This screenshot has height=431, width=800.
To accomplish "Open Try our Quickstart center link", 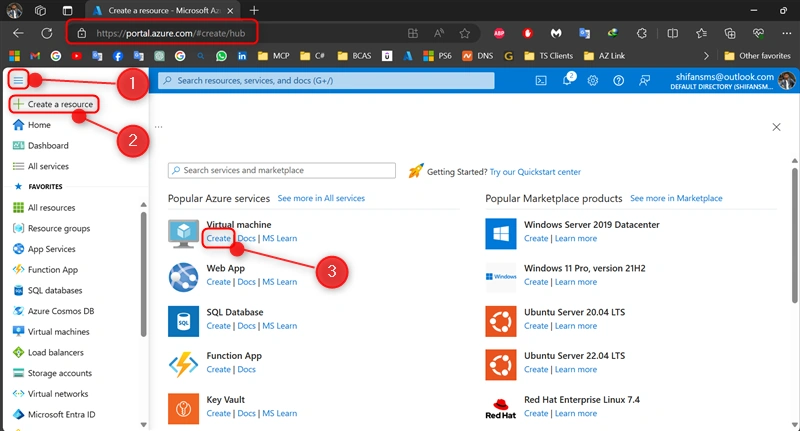I will 535,172.
